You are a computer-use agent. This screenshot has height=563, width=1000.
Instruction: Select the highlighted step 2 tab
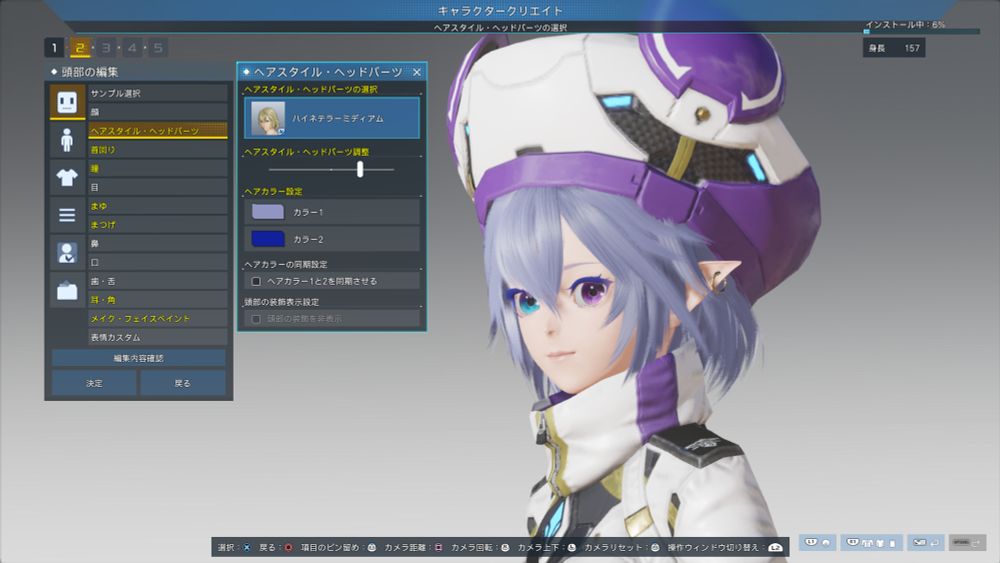[x=80, y=48]
